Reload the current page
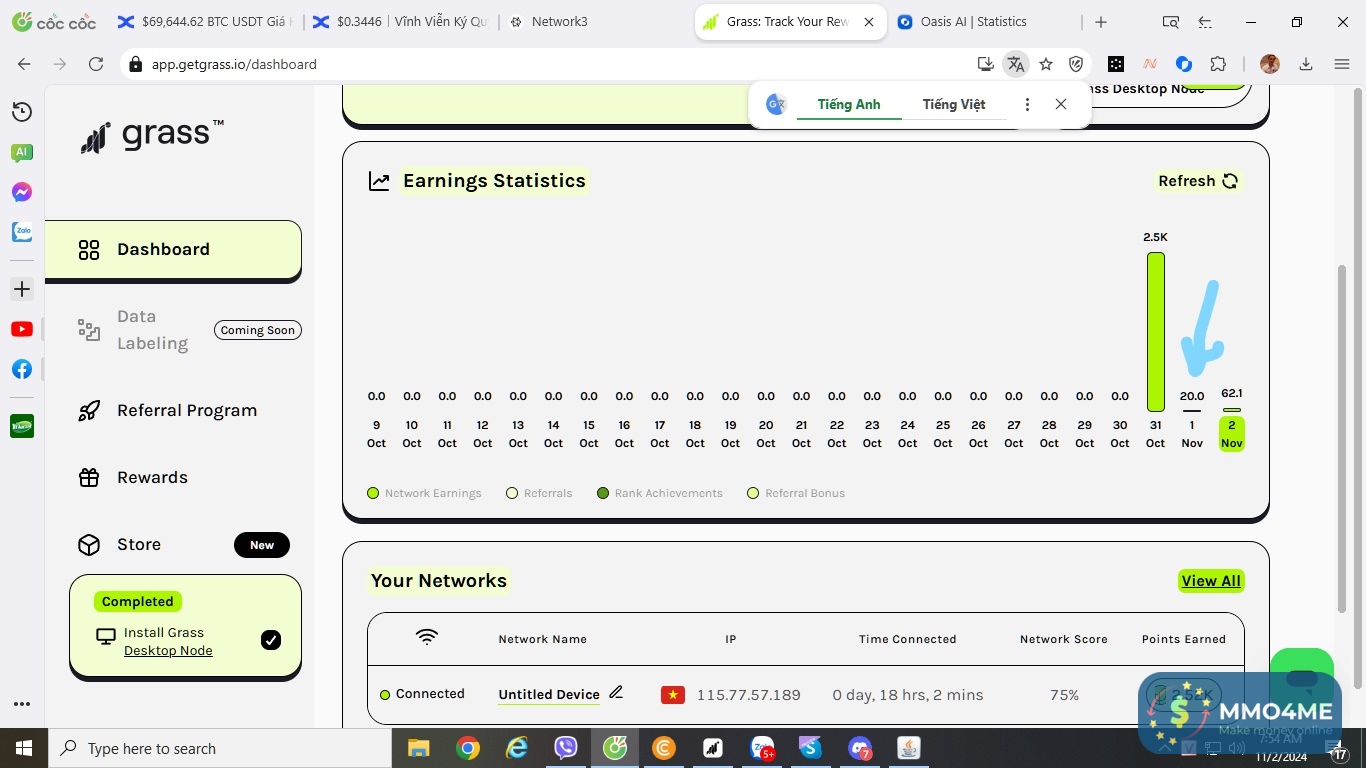The width and height of the screenshot is (1366, 768). coord(96,64)
